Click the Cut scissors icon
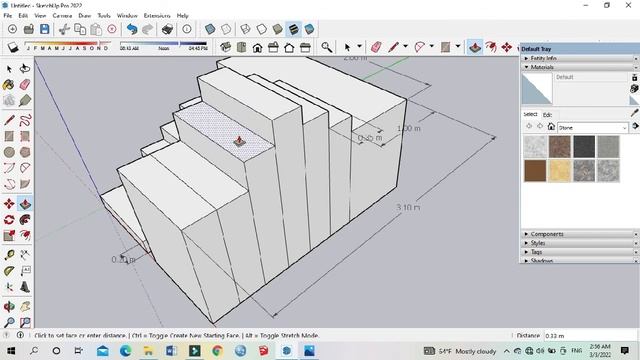The width and height of the screenshot is (640, 360). click(x=64, y=29)
